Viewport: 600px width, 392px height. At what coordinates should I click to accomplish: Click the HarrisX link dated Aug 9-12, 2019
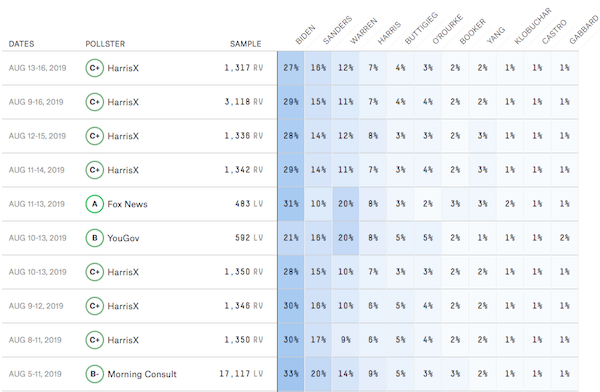coord(123,306)
